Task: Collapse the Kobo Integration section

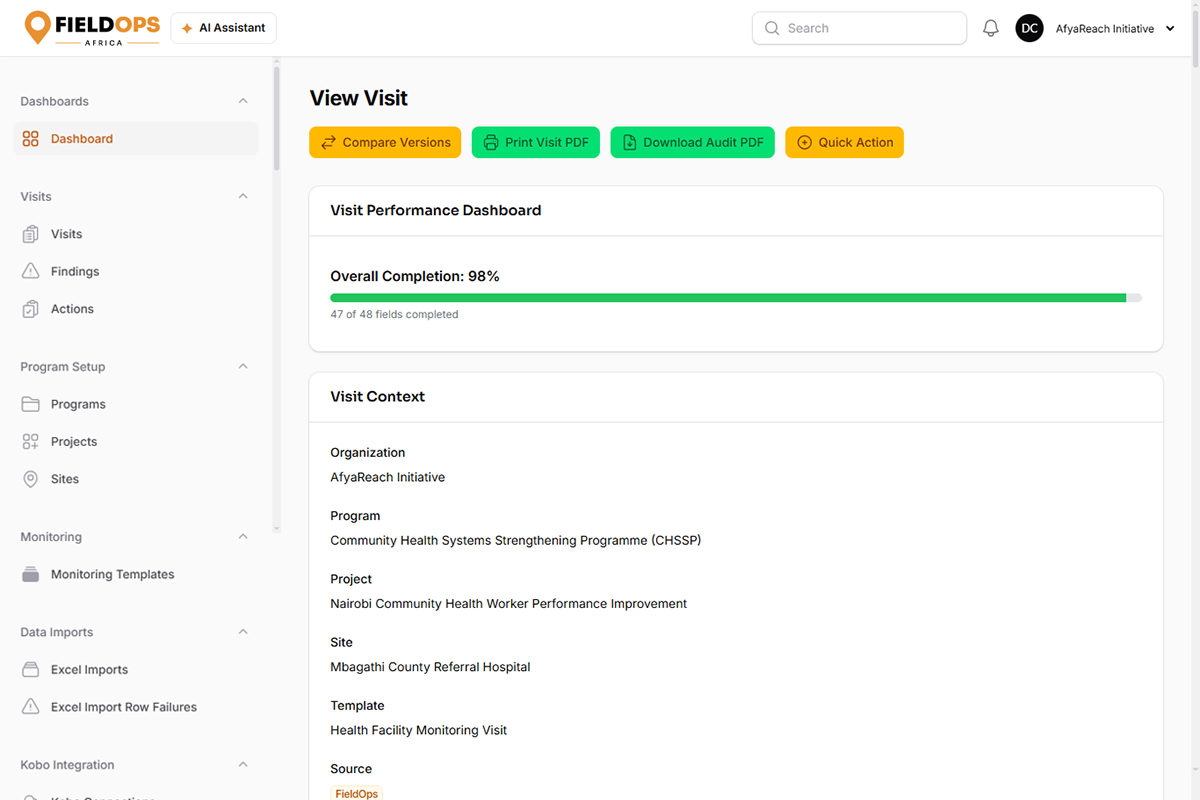Action: coord(243,764)
